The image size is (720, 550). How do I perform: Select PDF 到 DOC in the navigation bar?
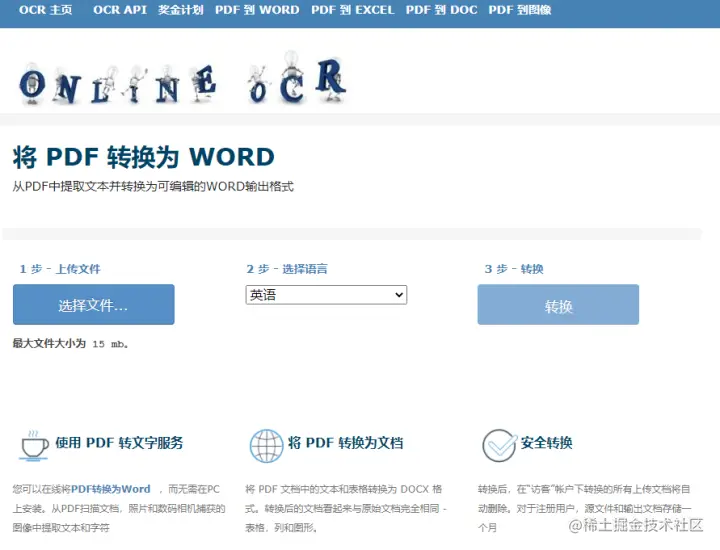point(441,10)
